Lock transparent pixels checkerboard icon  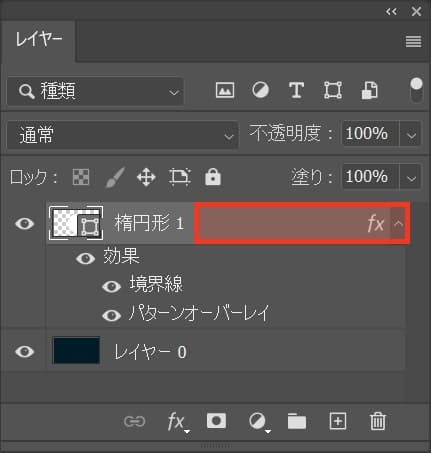click(81, 177)
